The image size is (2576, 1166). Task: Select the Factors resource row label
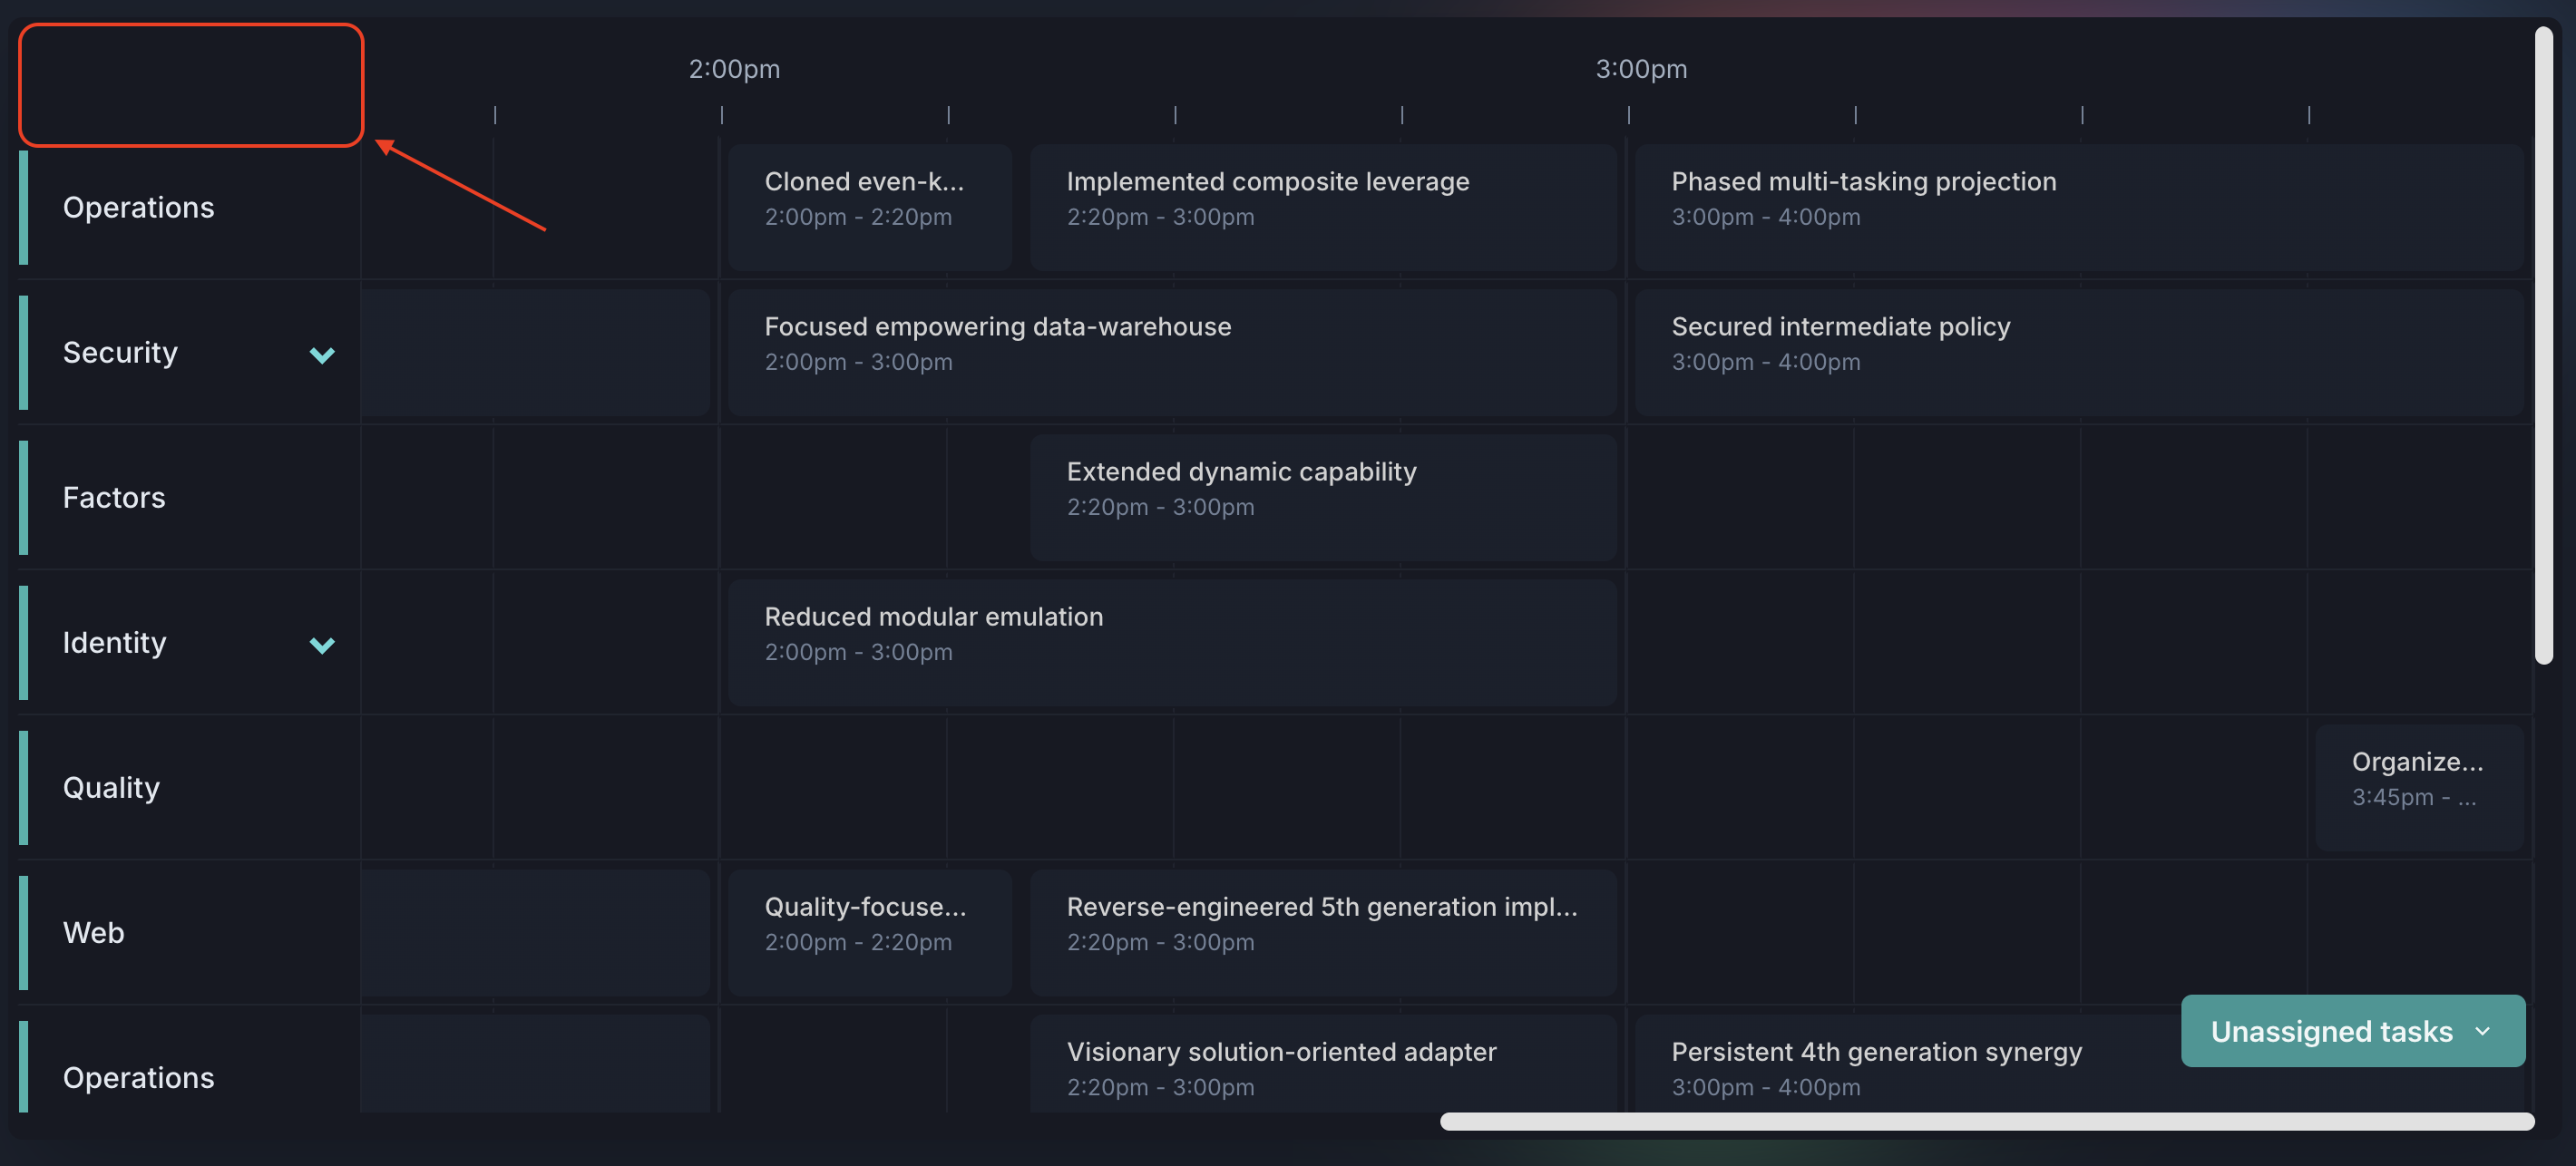pyautogui.click(x=114, y=497)
